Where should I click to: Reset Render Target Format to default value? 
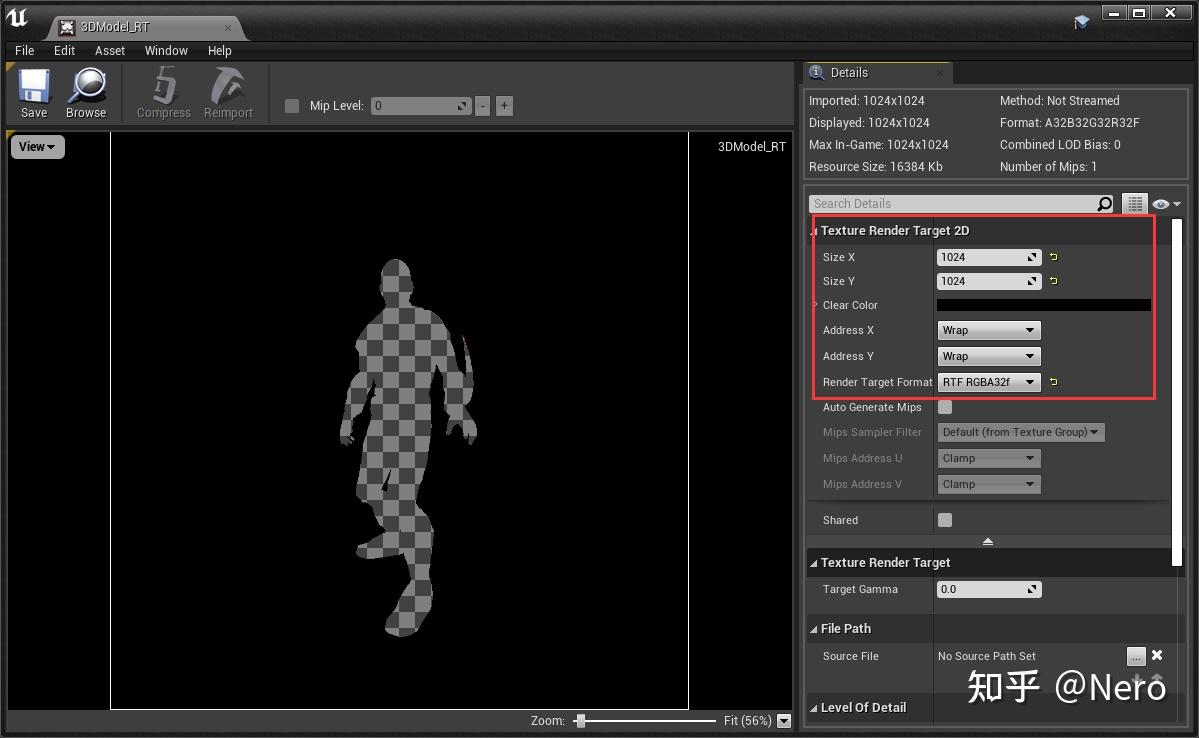click(1053, 382)
